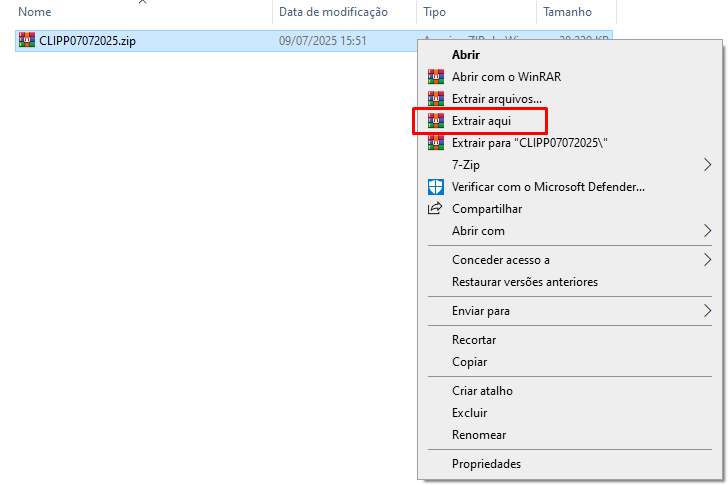
Task: Select Renomear in the context menu
Action: point(478,435)
